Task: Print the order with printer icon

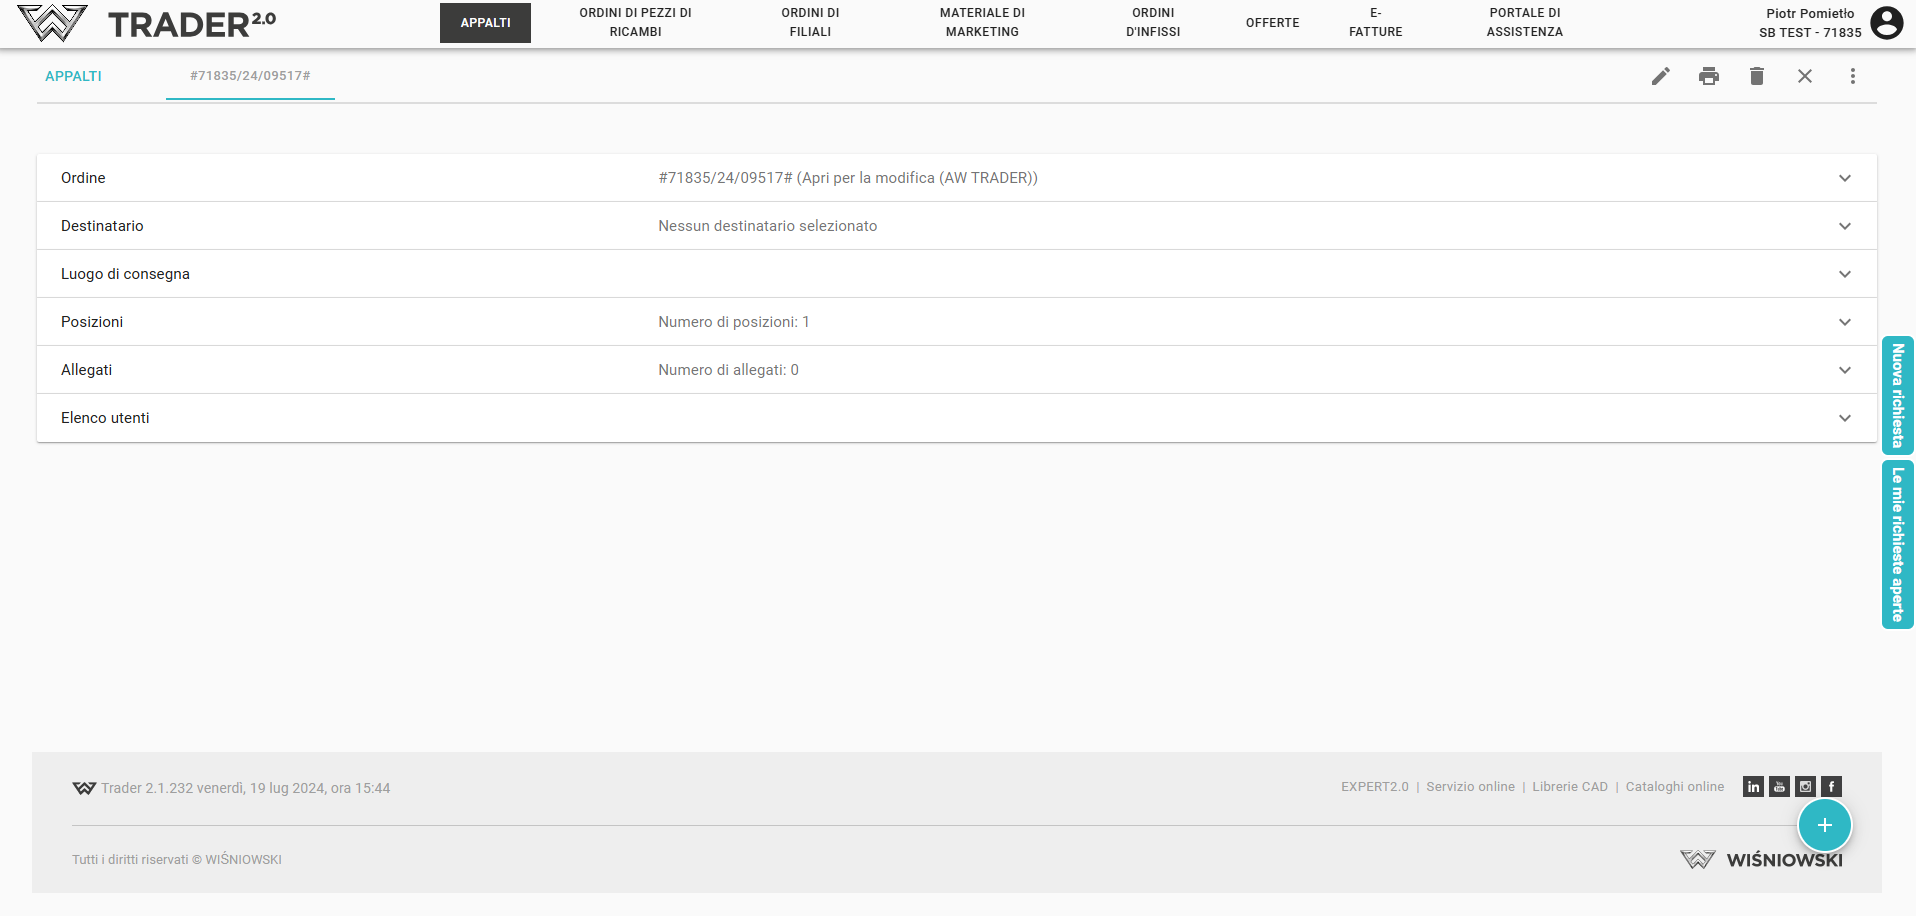Action: 1708,76
